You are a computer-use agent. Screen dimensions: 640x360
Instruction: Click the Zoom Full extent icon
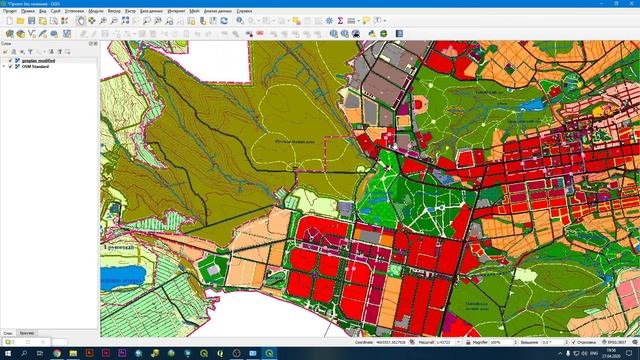125,21
